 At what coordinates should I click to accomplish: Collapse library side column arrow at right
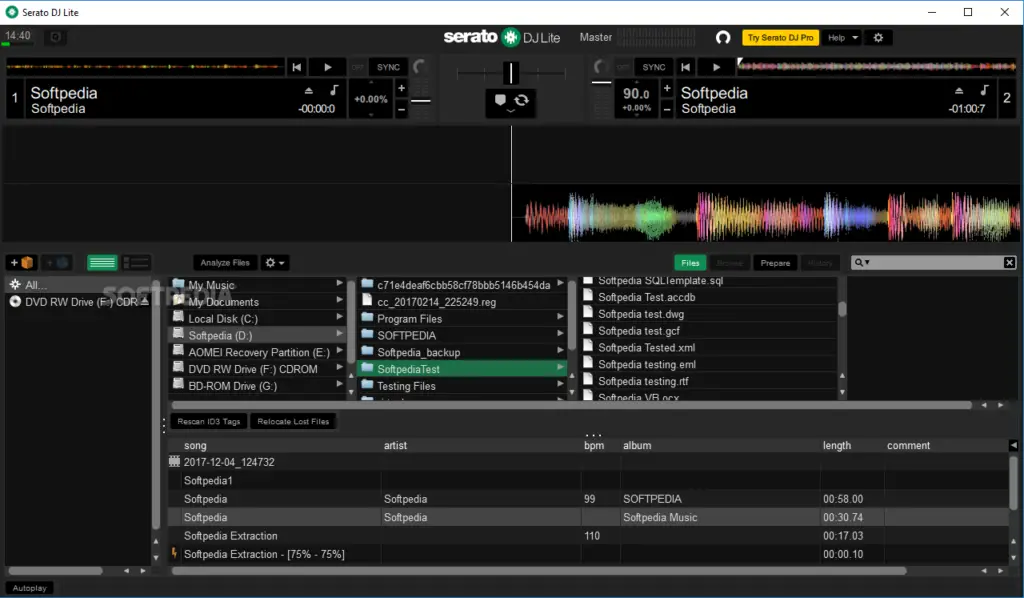coord(1013,445)
